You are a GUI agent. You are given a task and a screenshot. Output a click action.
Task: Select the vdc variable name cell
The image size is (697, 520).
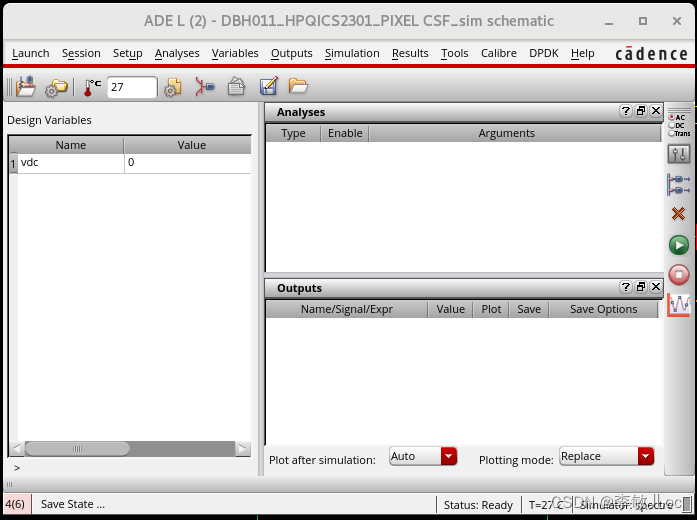71,163
